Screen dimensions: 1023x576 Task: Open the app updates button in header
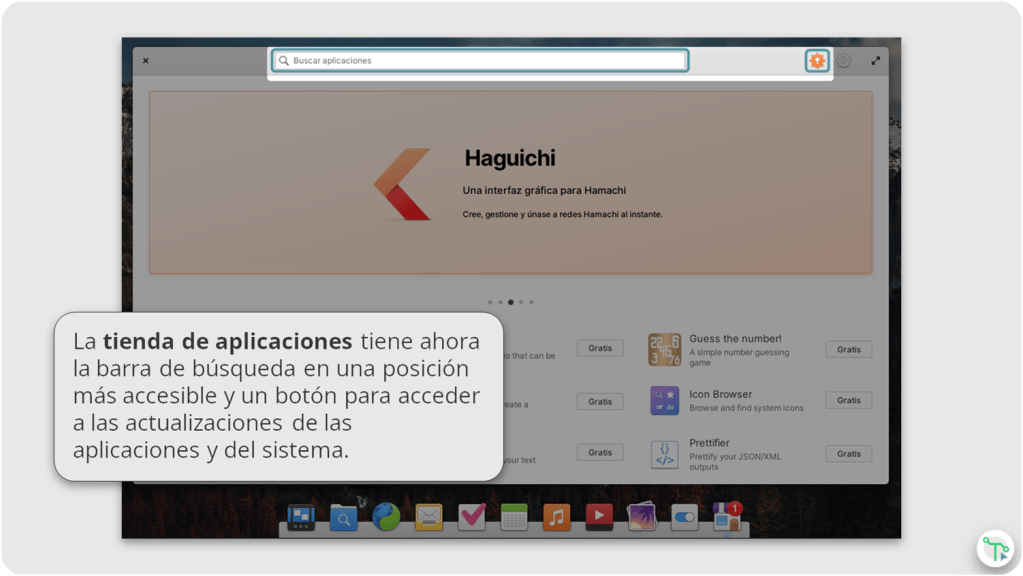click(818, 61)
